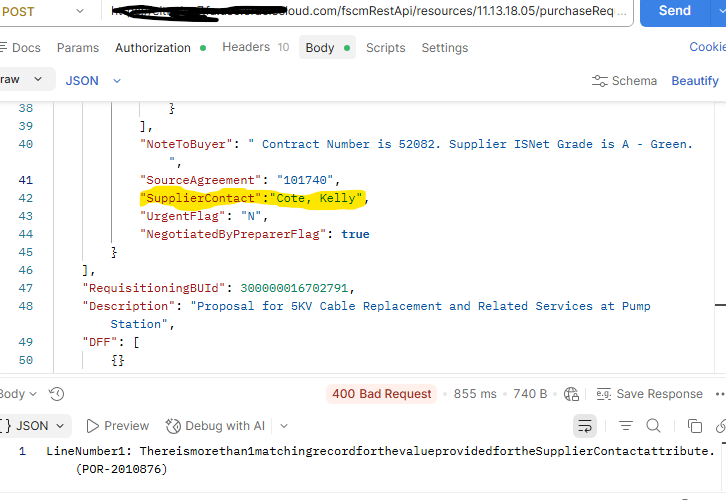
Task: Start Debug with AI
Action: click(x=215, y=425)
